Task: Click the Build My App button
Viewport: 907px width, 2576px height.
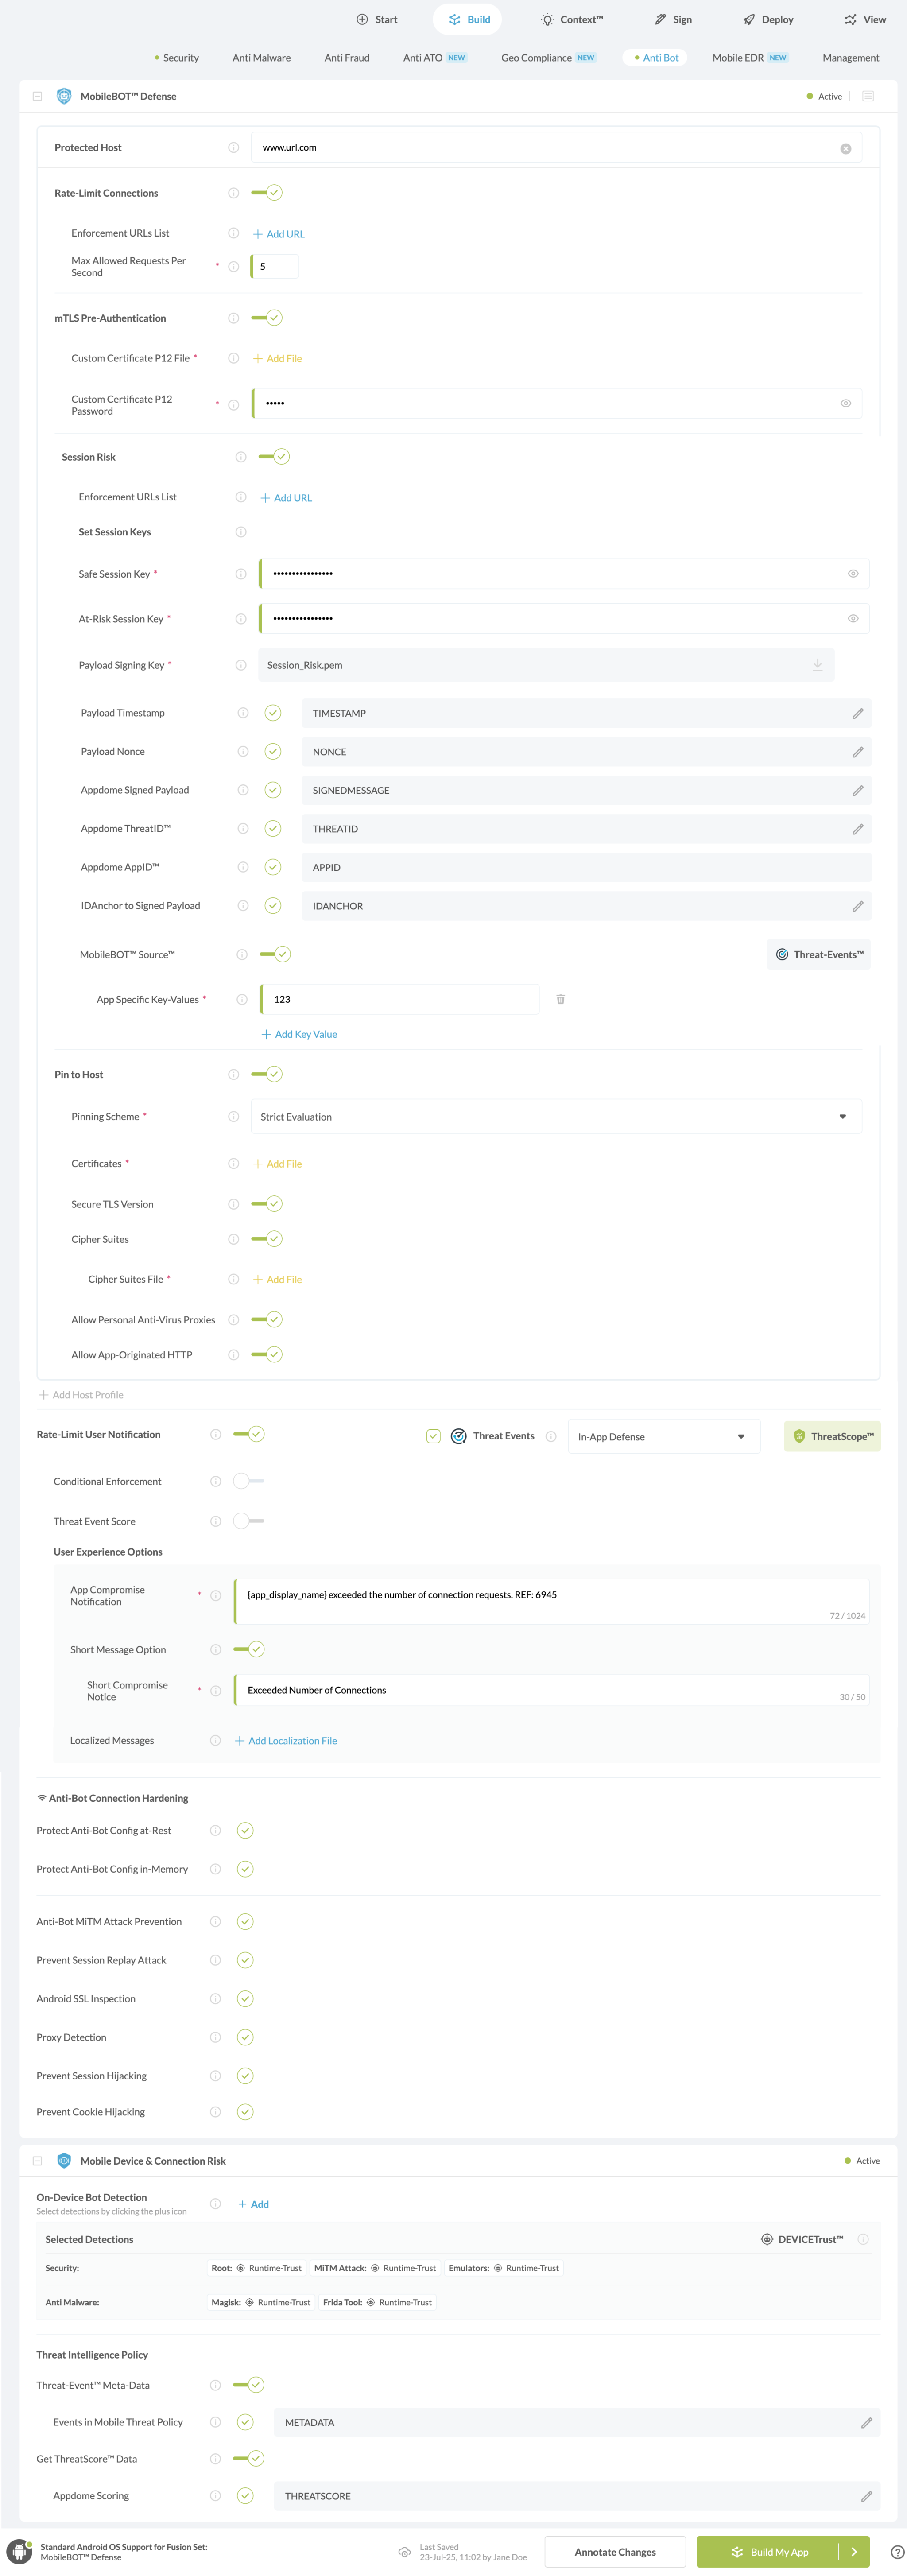Action: pos(779,2551)
